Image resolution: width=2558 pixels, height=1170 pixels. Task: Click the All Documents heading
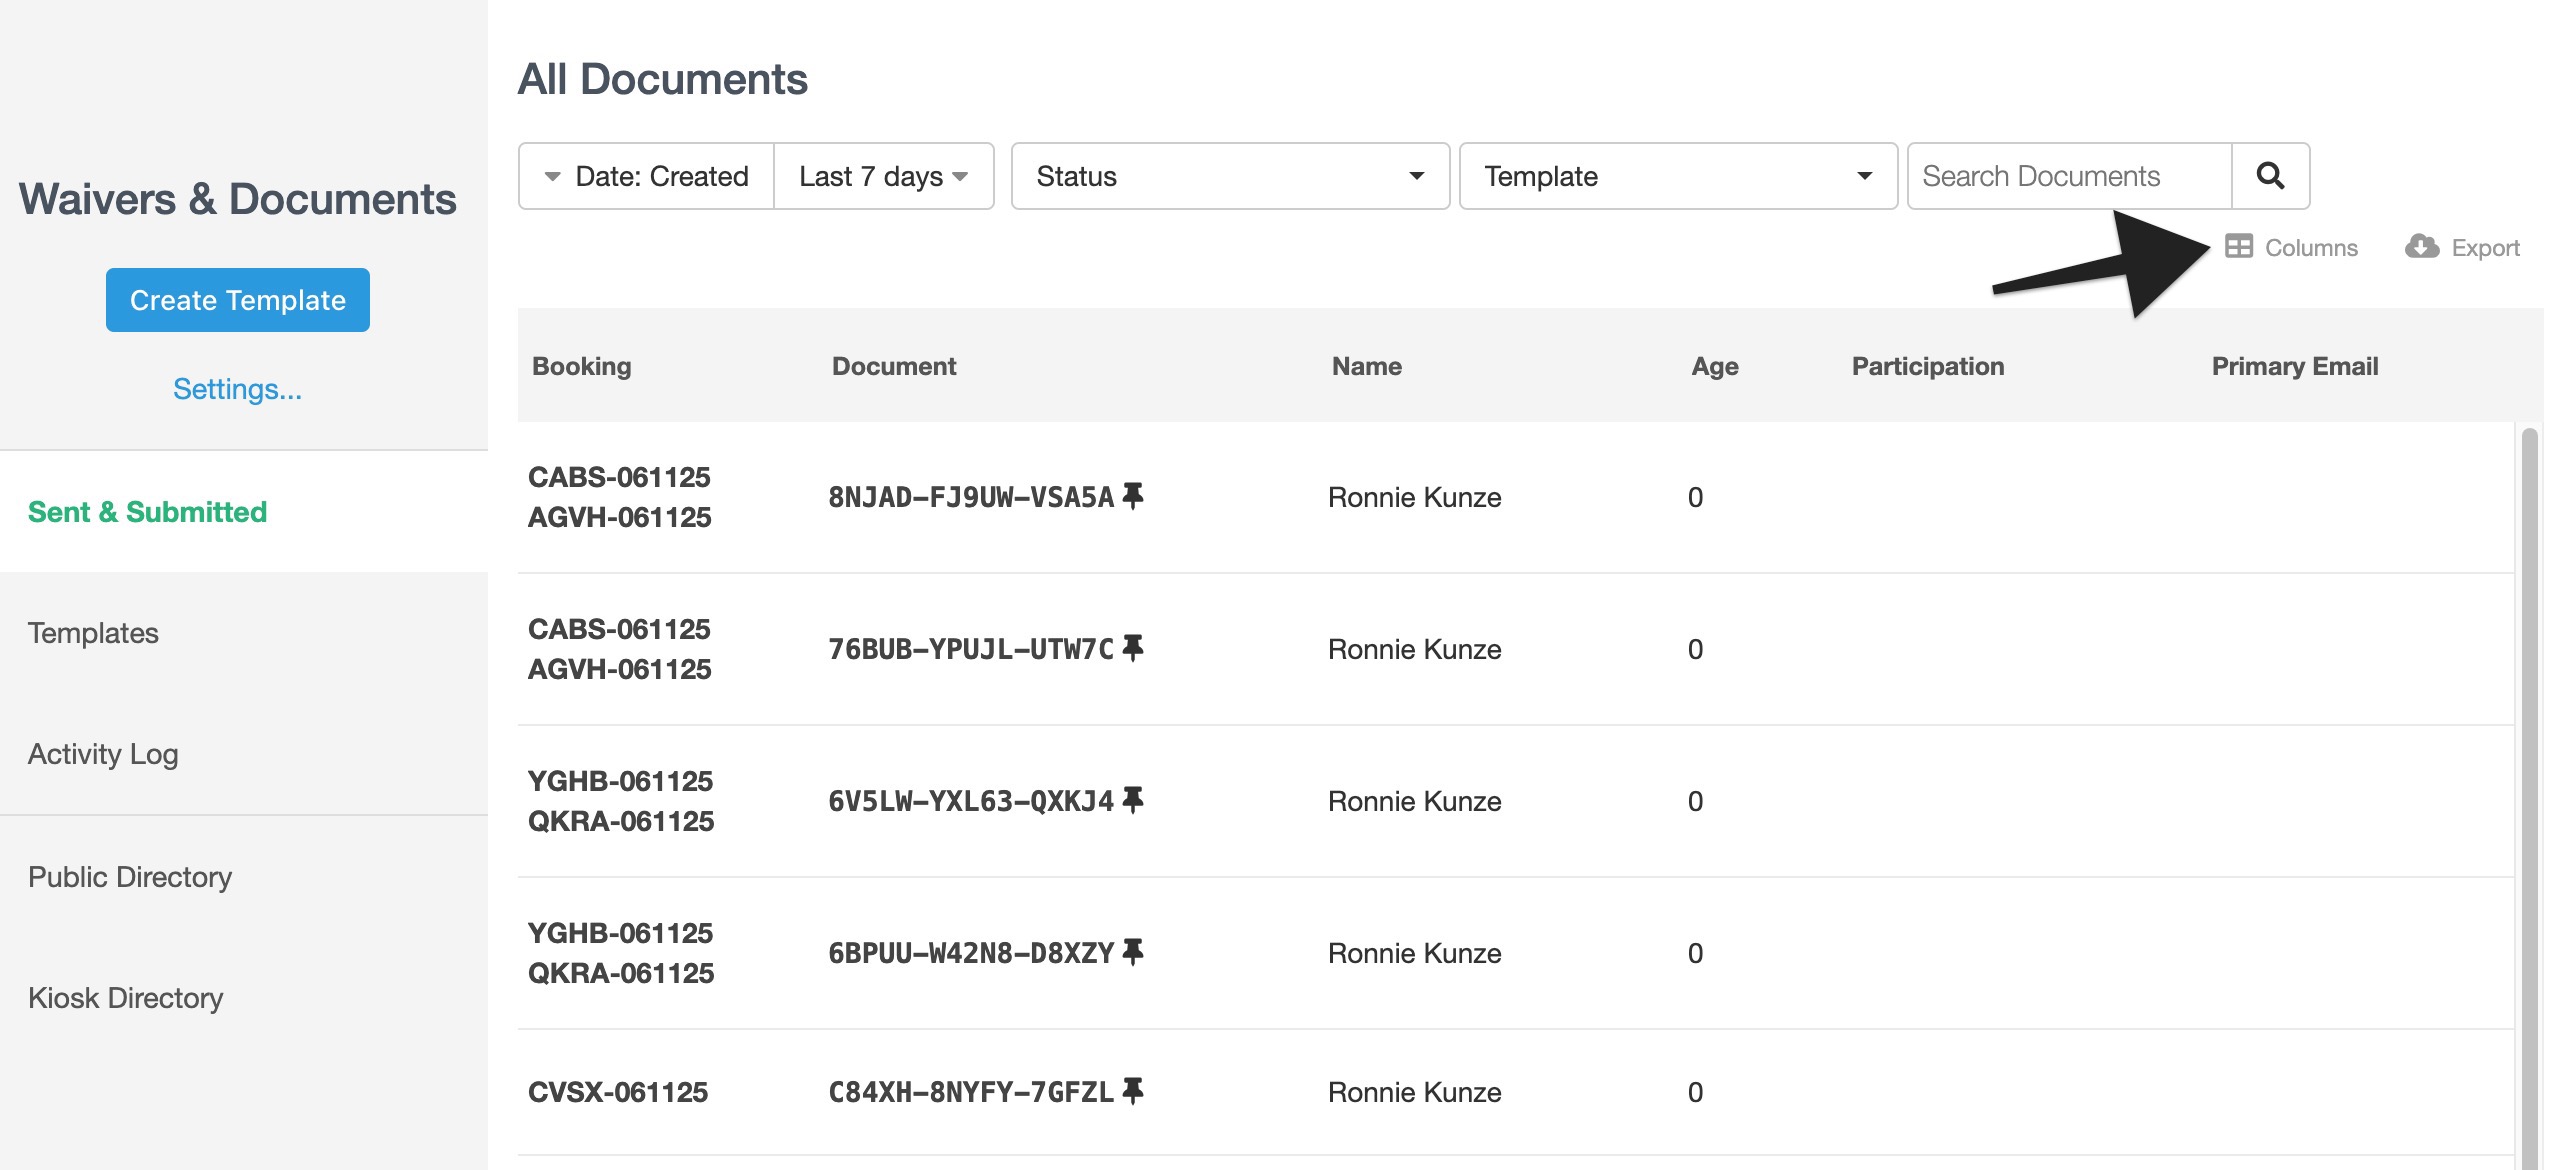click(x=662, y=79)
